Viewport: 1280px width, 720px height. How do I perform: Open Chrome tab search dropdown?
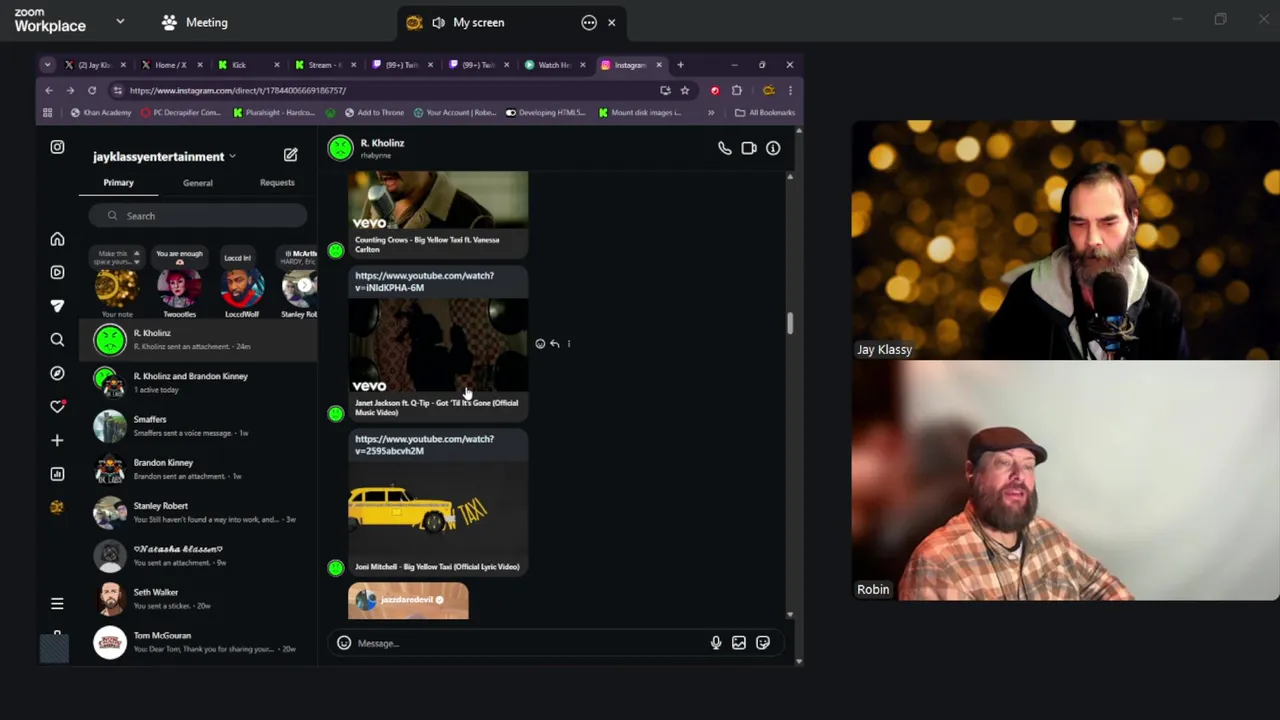click(x=47, y=65)
